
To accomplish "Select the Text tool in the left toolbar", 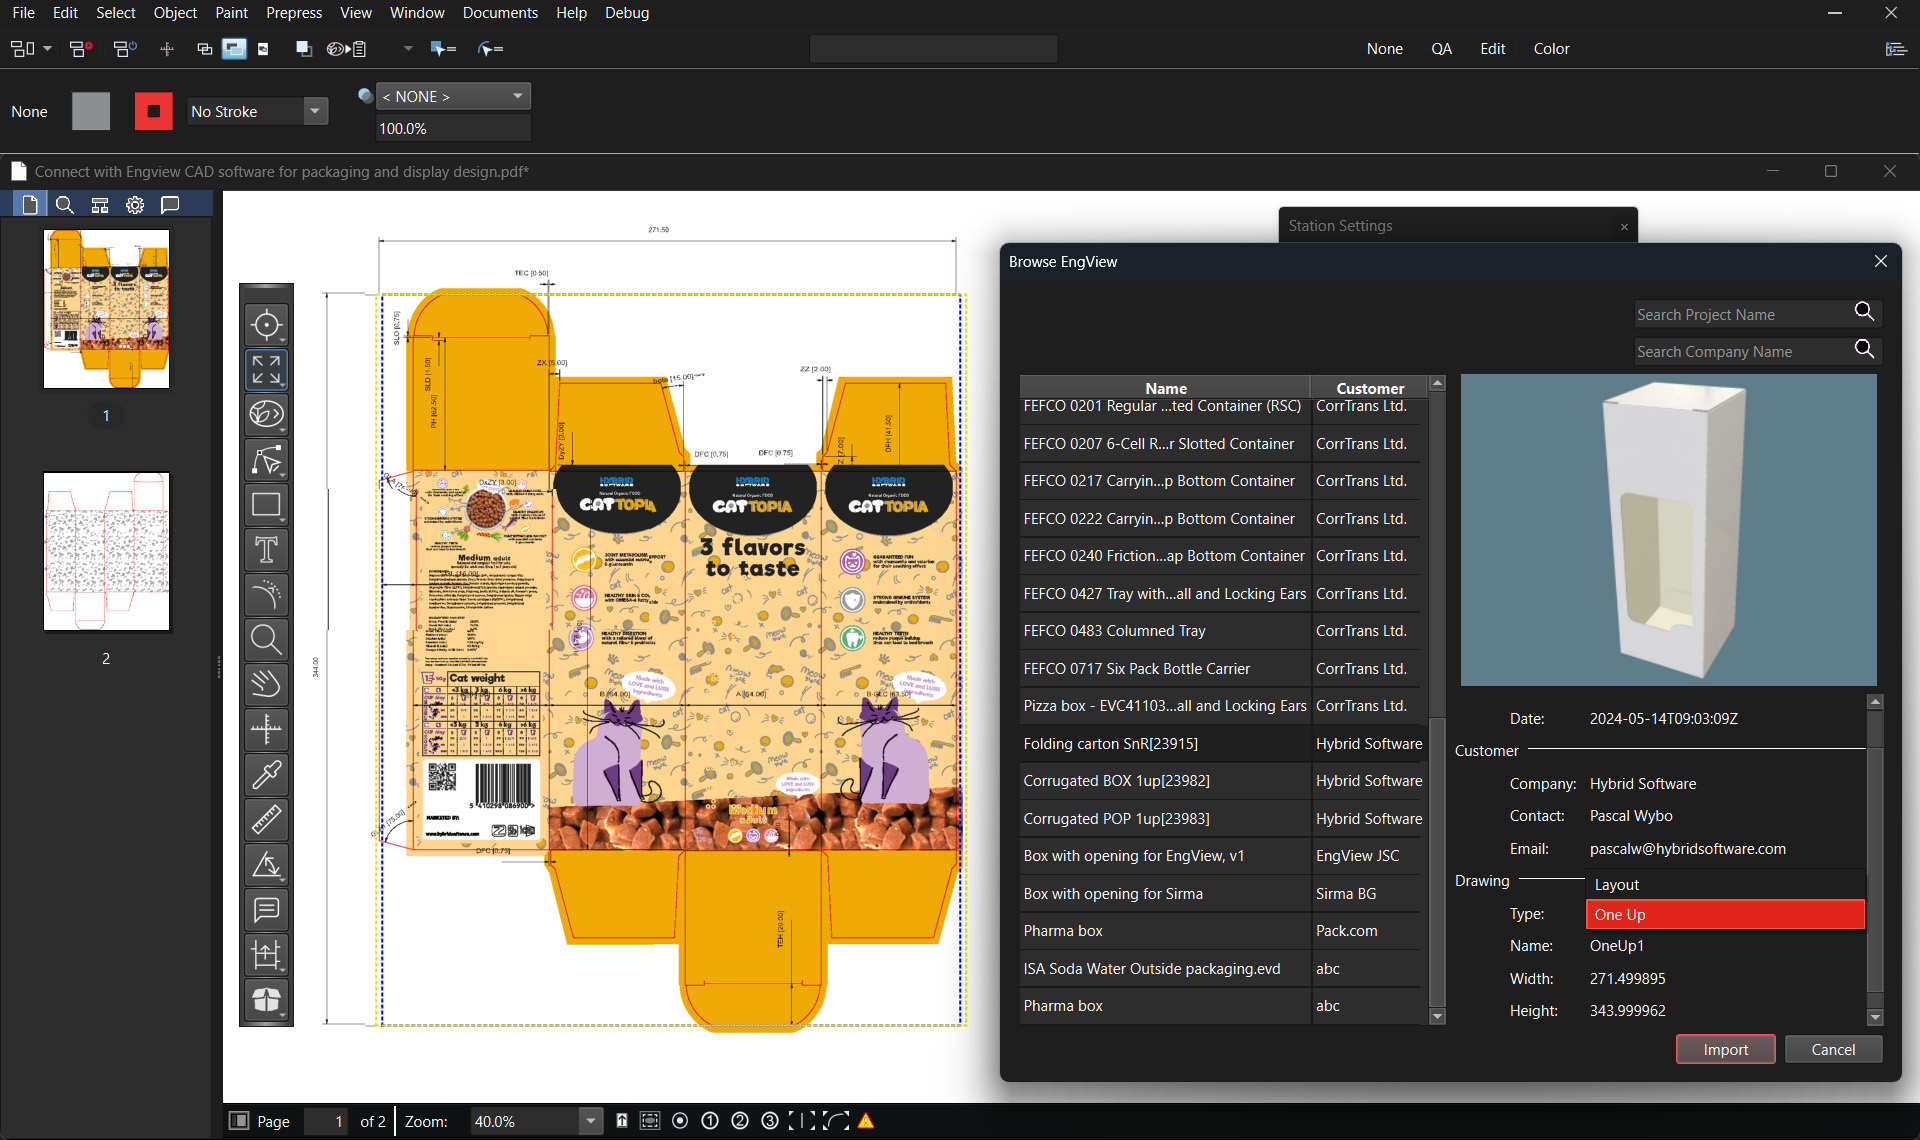I will (266, 549).
